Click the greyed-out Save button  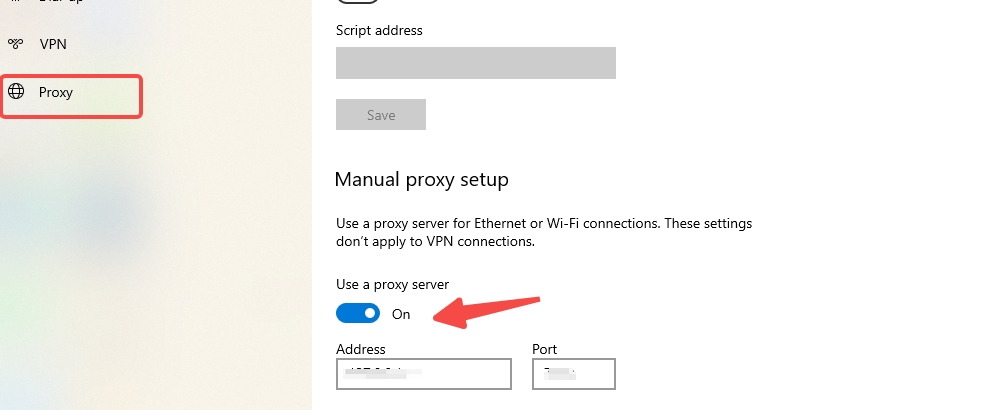point(381,114)
